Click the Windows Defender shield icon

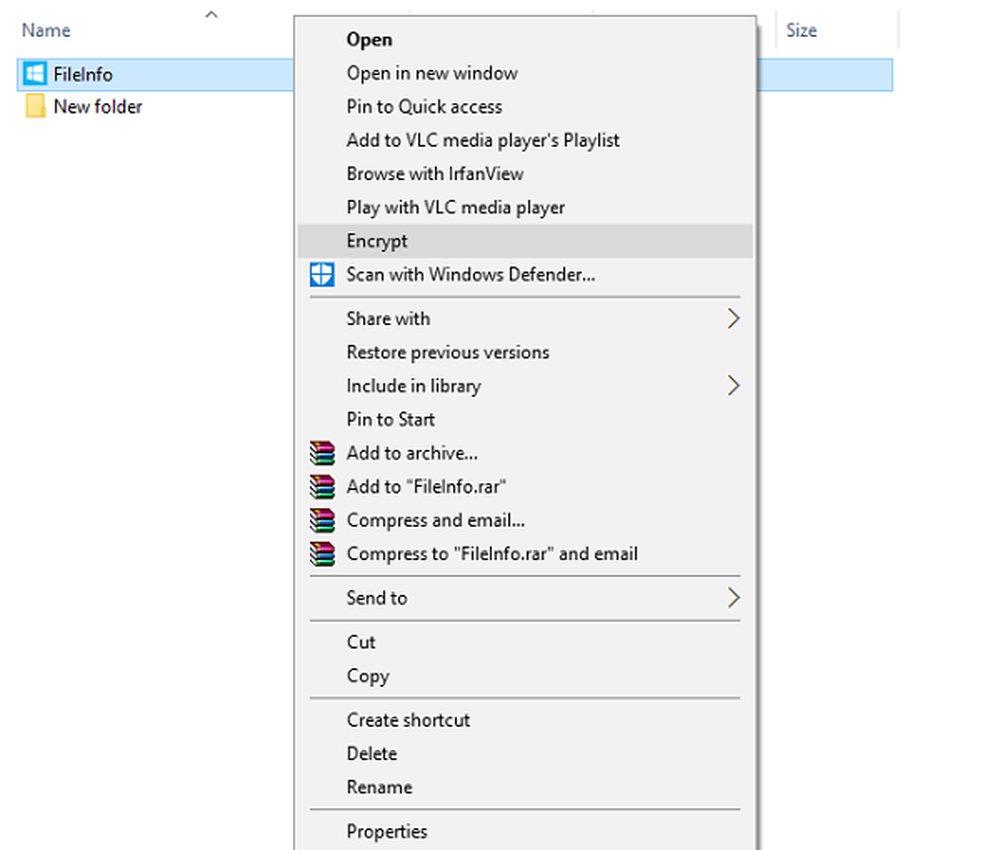pyautogui.click(x=321, y=275)
